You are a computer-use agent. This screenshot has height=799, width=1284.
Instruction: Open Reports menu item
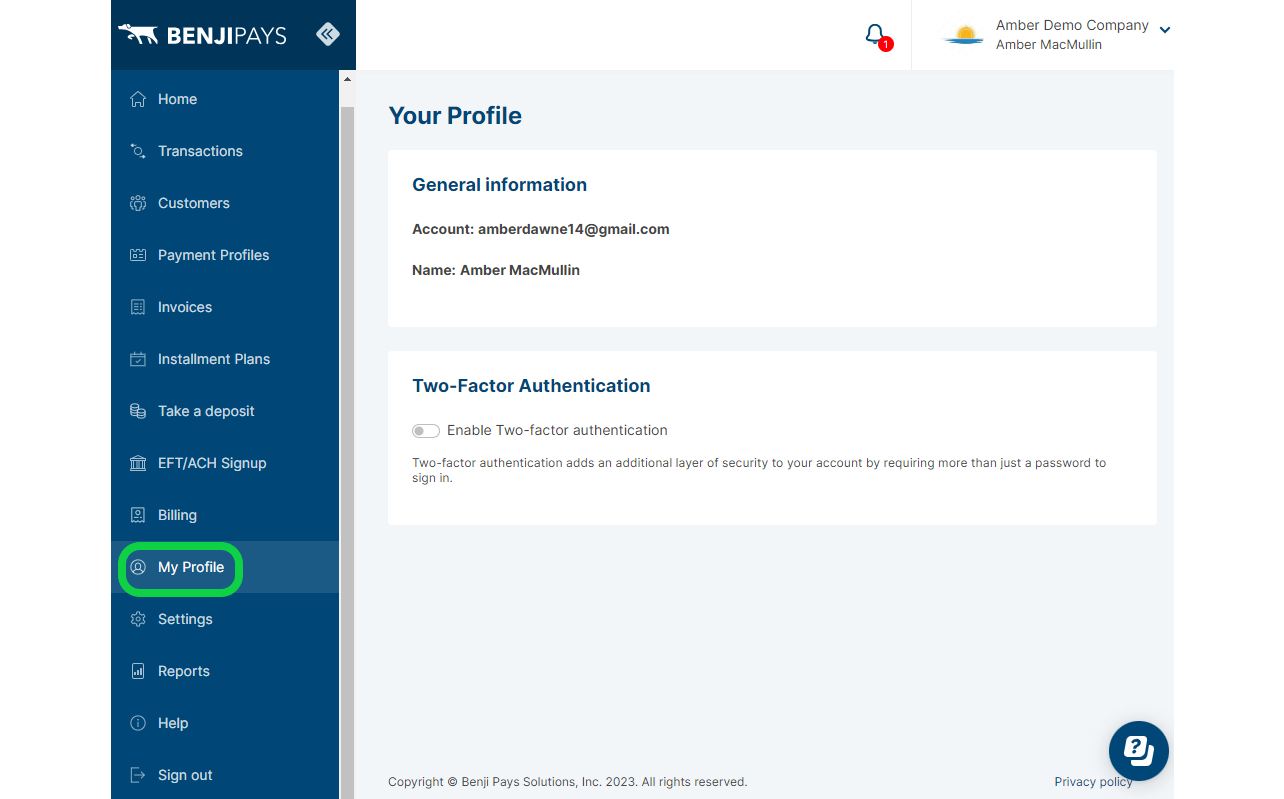tap(225, 671)
